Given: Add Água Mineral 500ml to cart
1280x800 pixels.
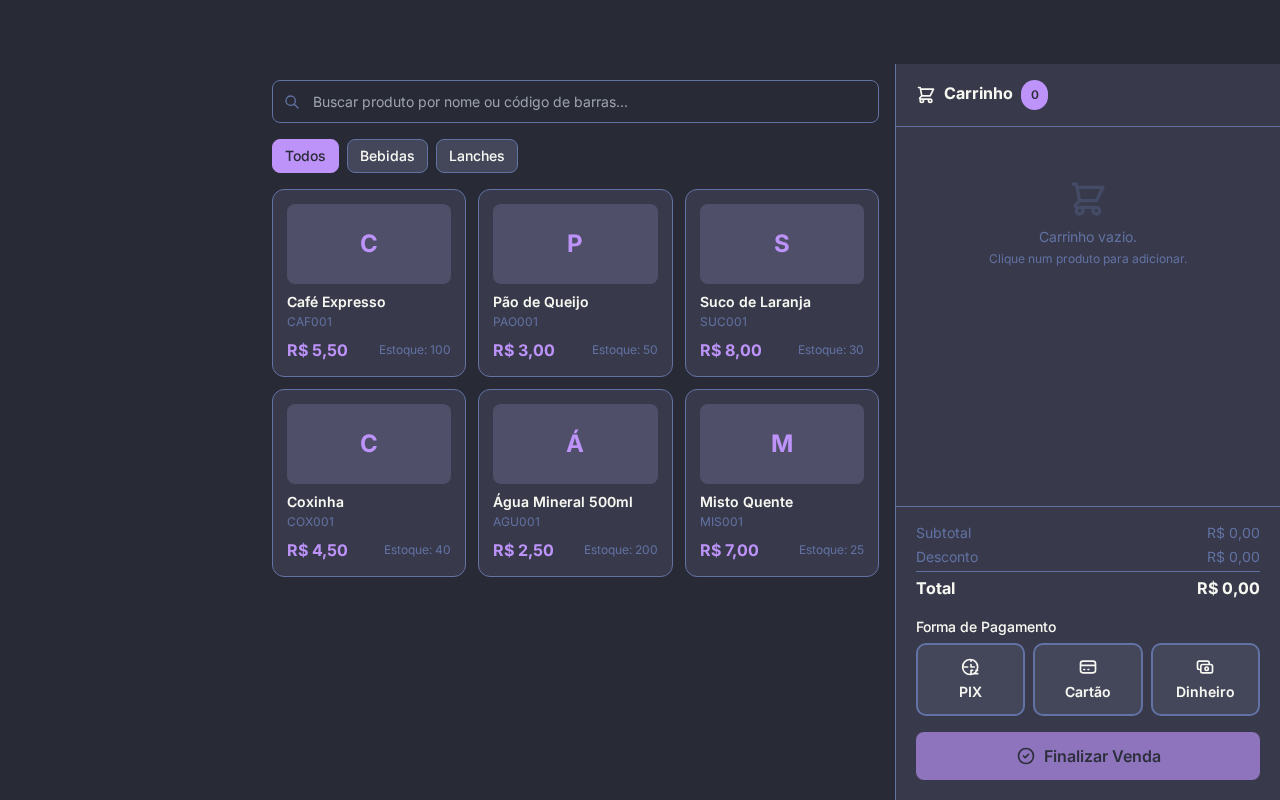Looking at the screenshot, I should (575, 483).
